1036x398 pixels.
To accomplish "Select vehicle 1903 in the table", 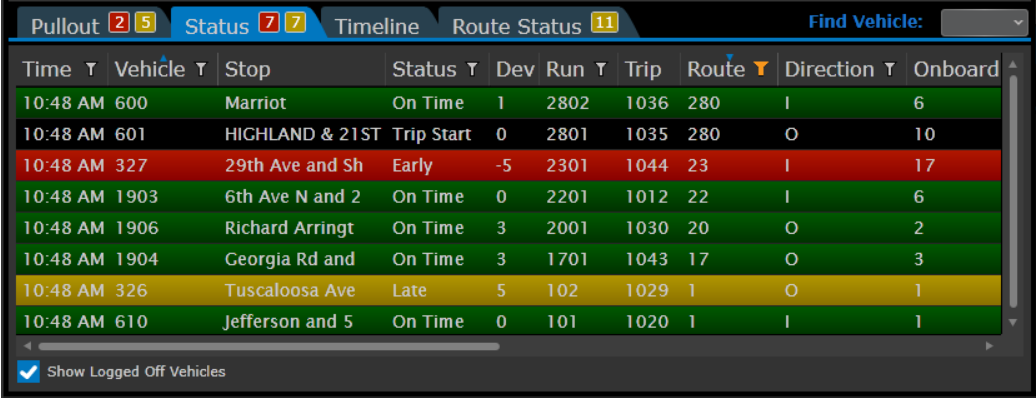I will pos(136,196).
